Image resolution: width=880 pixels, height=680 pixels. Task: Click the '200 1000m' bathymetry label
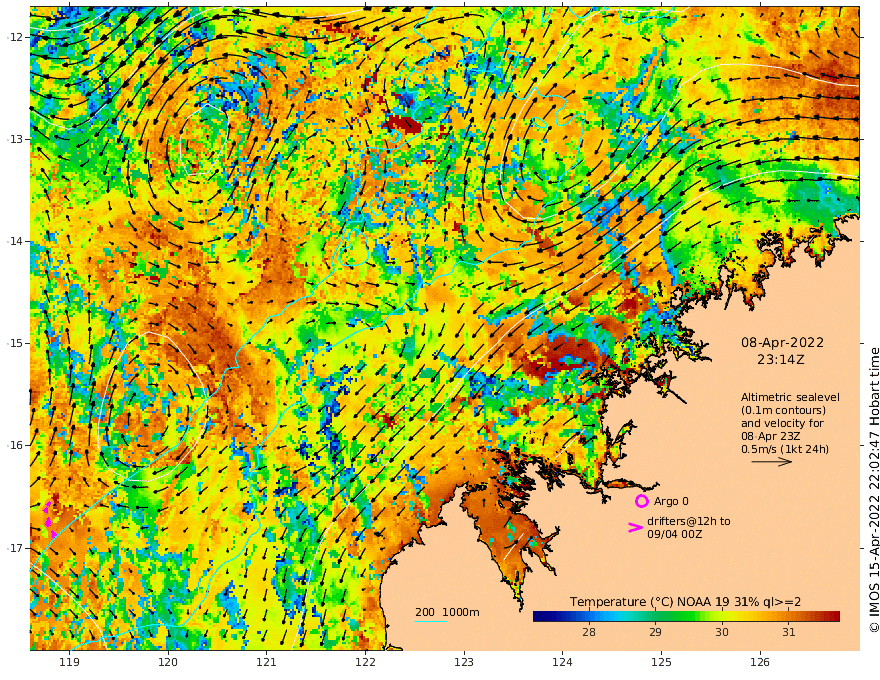[447, 612]
